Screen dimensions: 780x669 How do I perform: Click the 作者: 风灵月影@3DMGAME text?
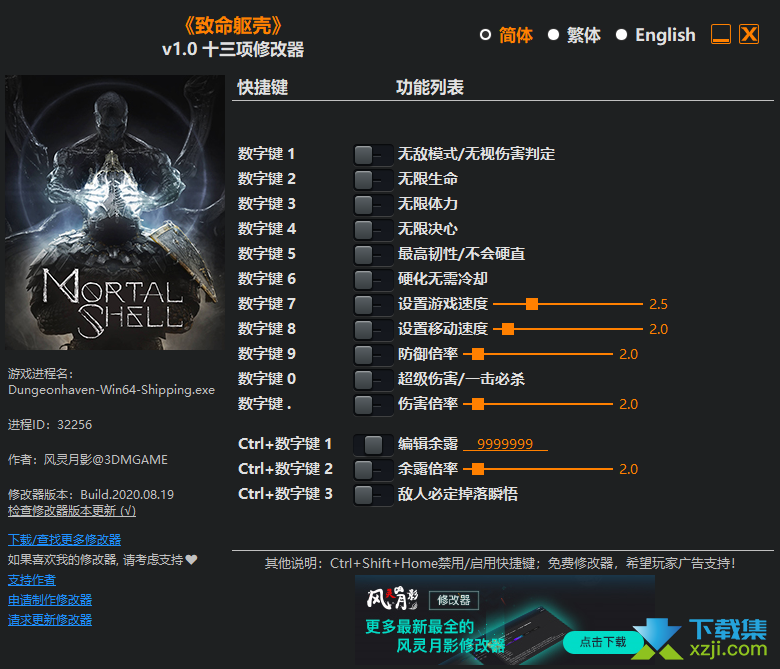pos(88,460)
